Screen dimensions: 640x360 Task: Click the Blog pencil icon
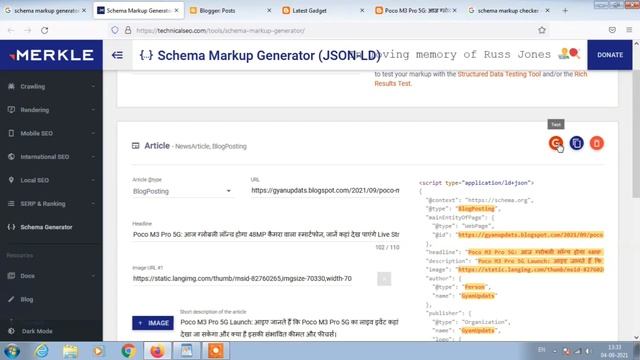click(11, 299)
